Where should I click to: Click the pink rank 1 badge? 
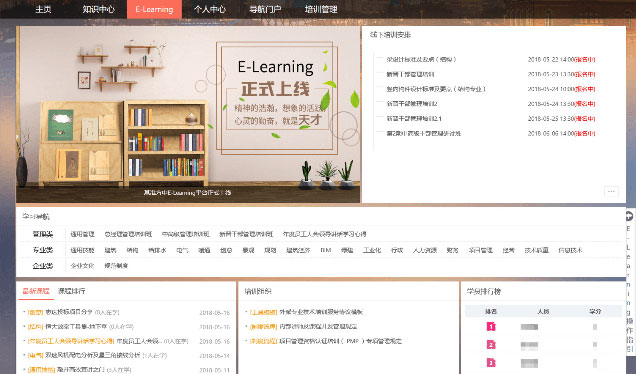click(491, 327)
